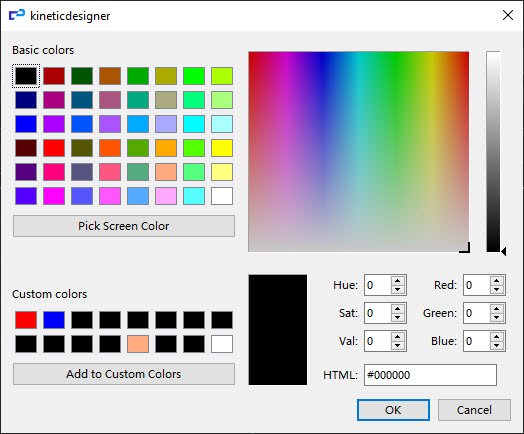This screenshot has height=434, width=524.
Task: Choose the pale yellow basic swatch
Action: [x=222, y=172]
